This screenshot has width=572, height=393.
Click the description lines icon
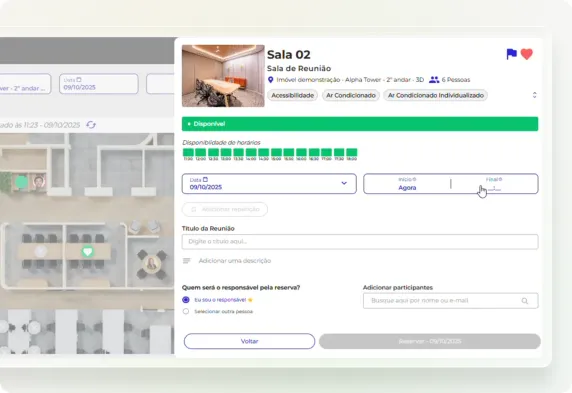tap(186, 261)
